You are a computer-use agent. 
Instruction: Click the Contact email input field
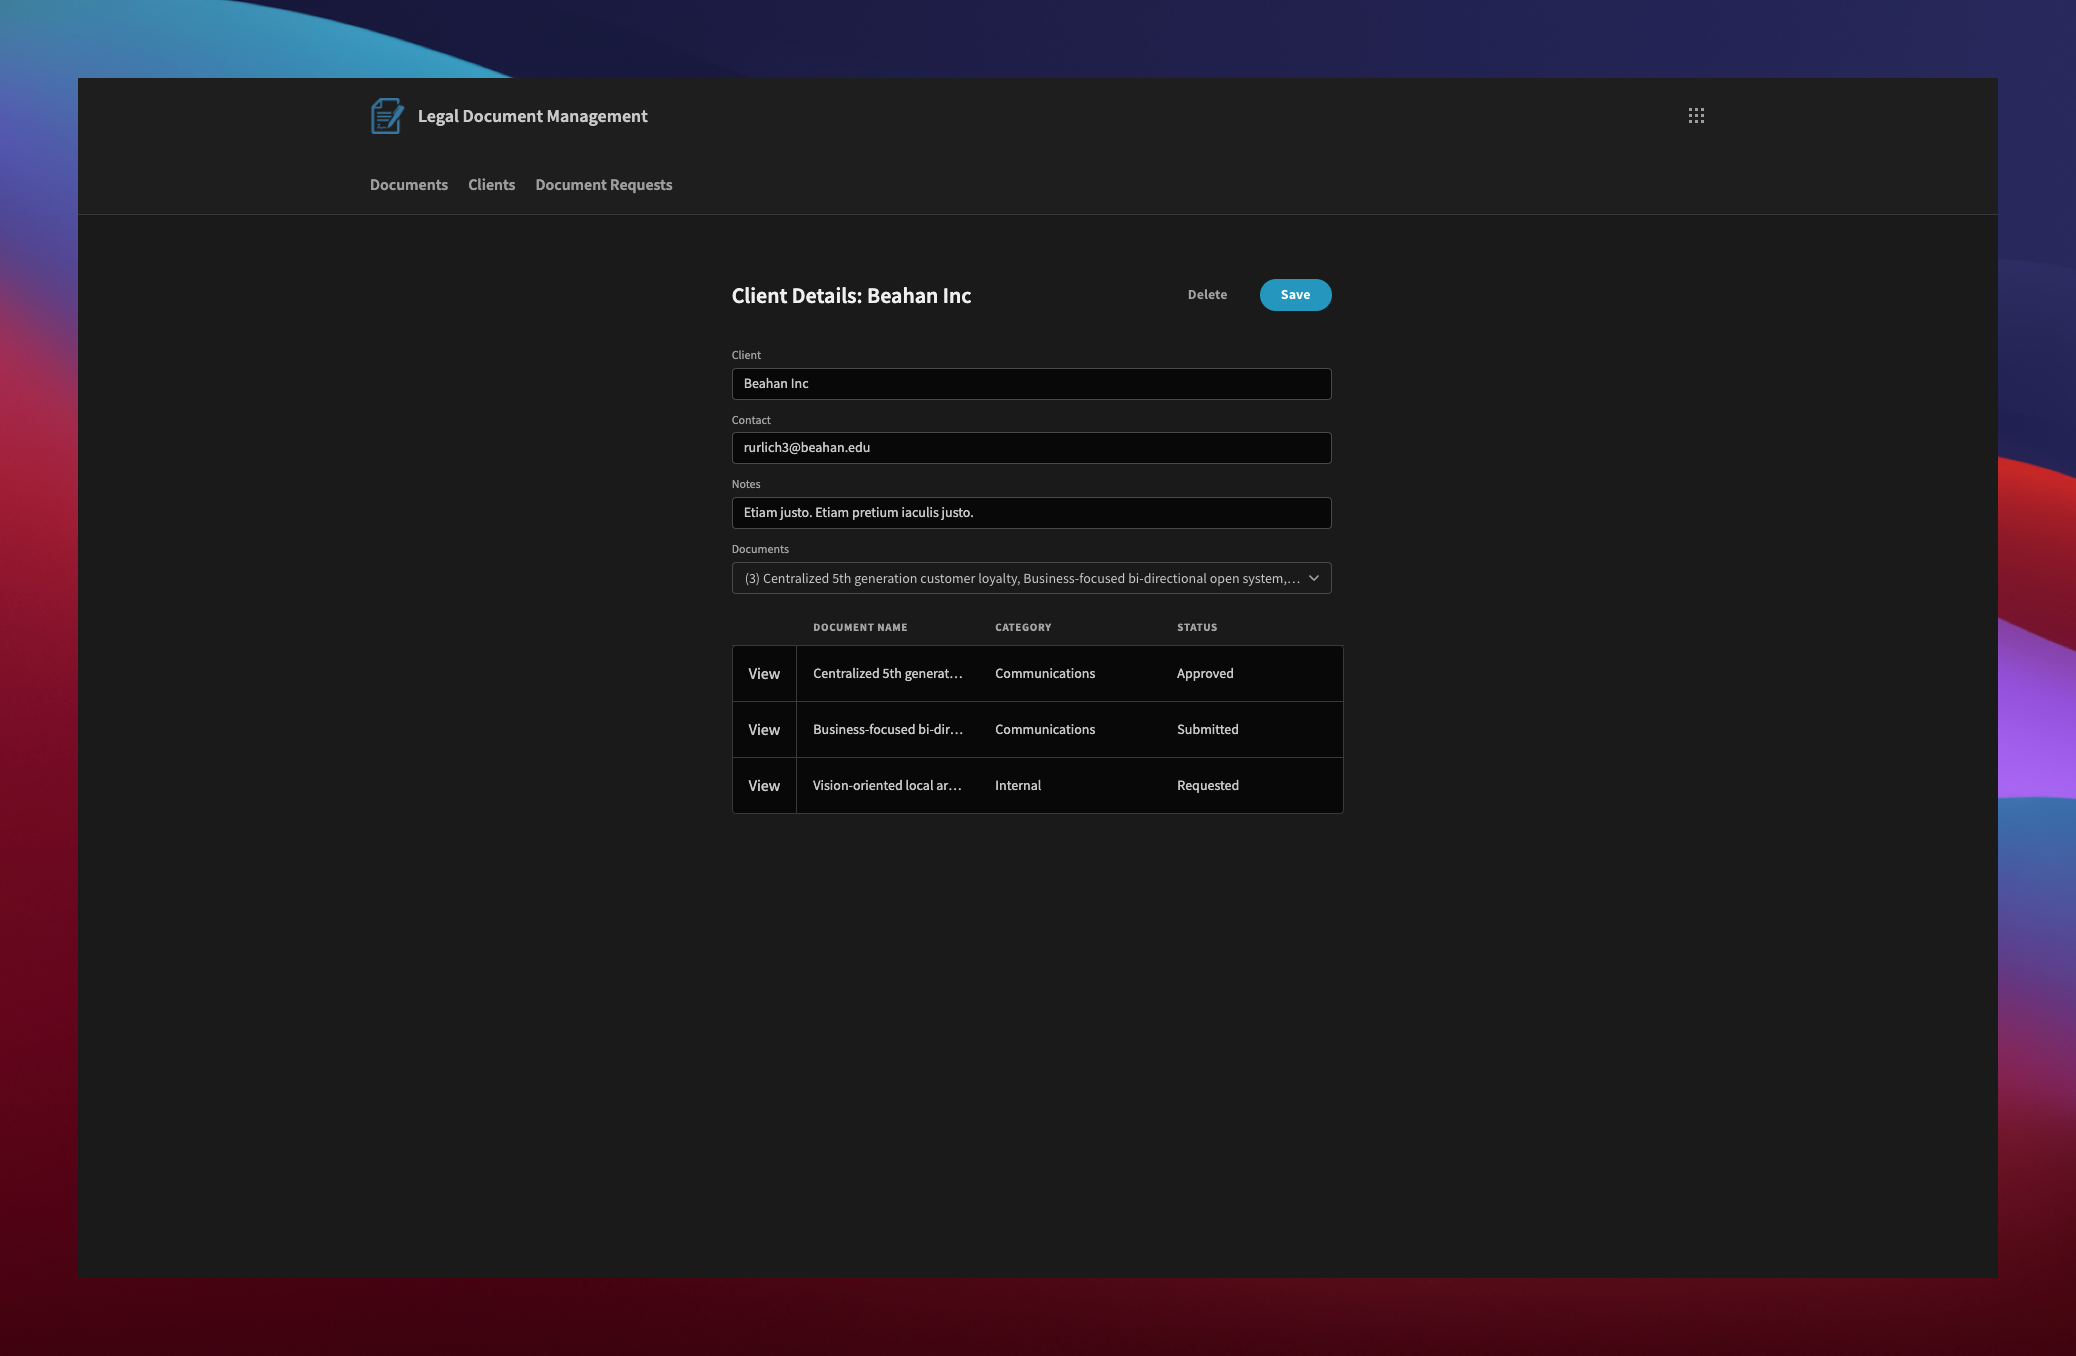pyautogui.click(x=1030, y=448)
